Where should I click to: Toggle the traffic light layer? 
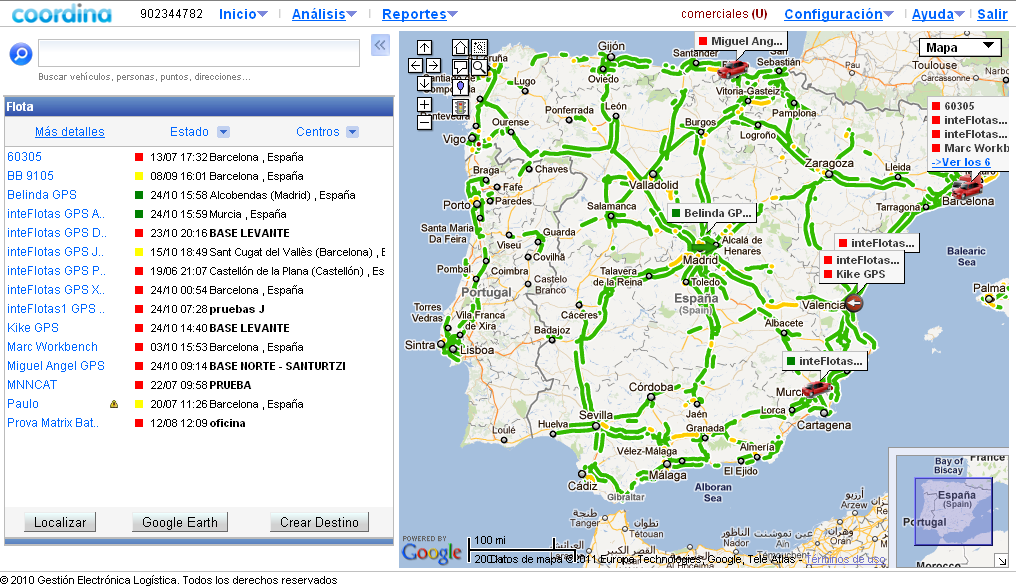pyautogui.click(x=461, y=107)
